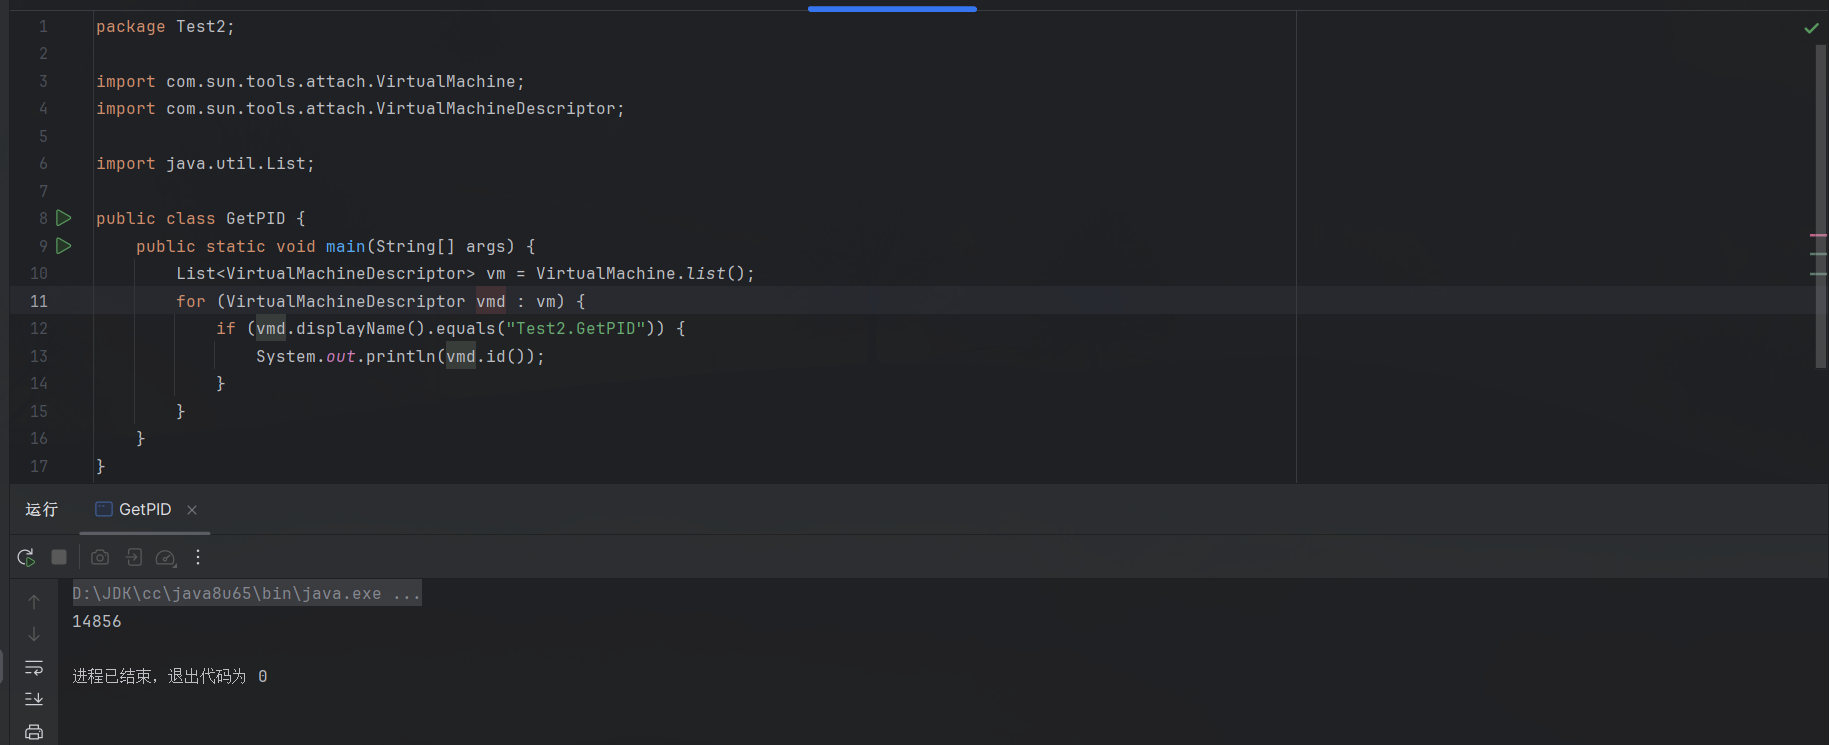The image size is (1829, 745).
Task: Click the string literal "Test2.GetPID"
Action: point(576,329)
